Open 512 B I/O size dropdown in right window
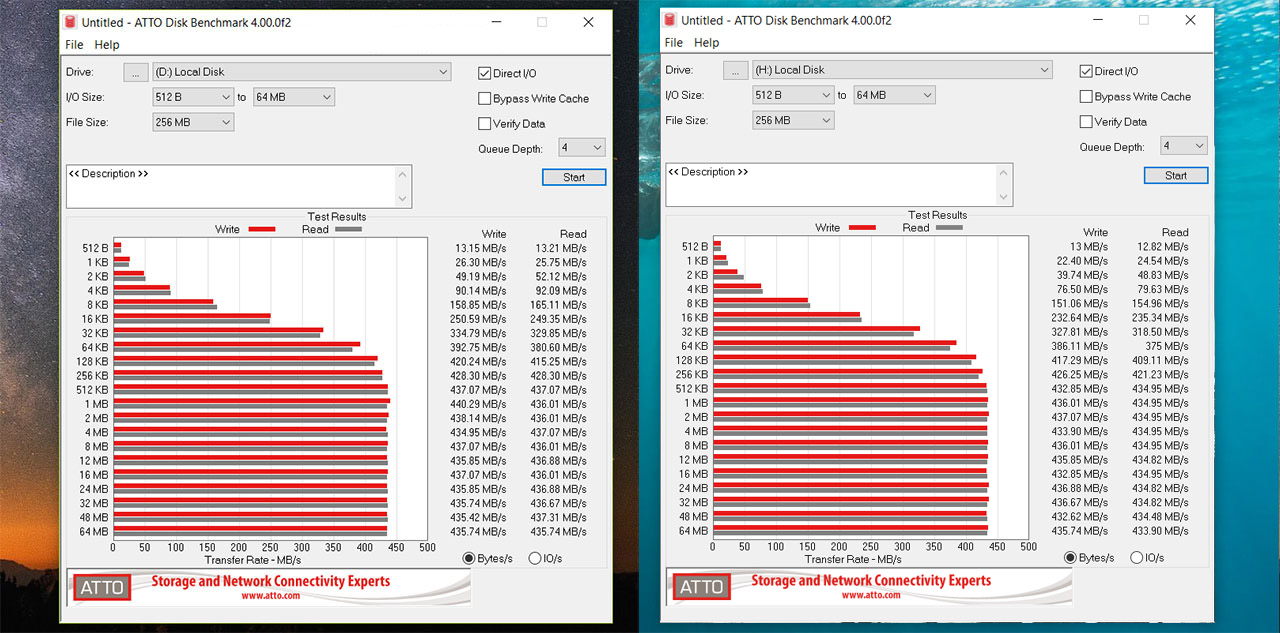This screenshot has height=633, width=1280. [793, 95]
